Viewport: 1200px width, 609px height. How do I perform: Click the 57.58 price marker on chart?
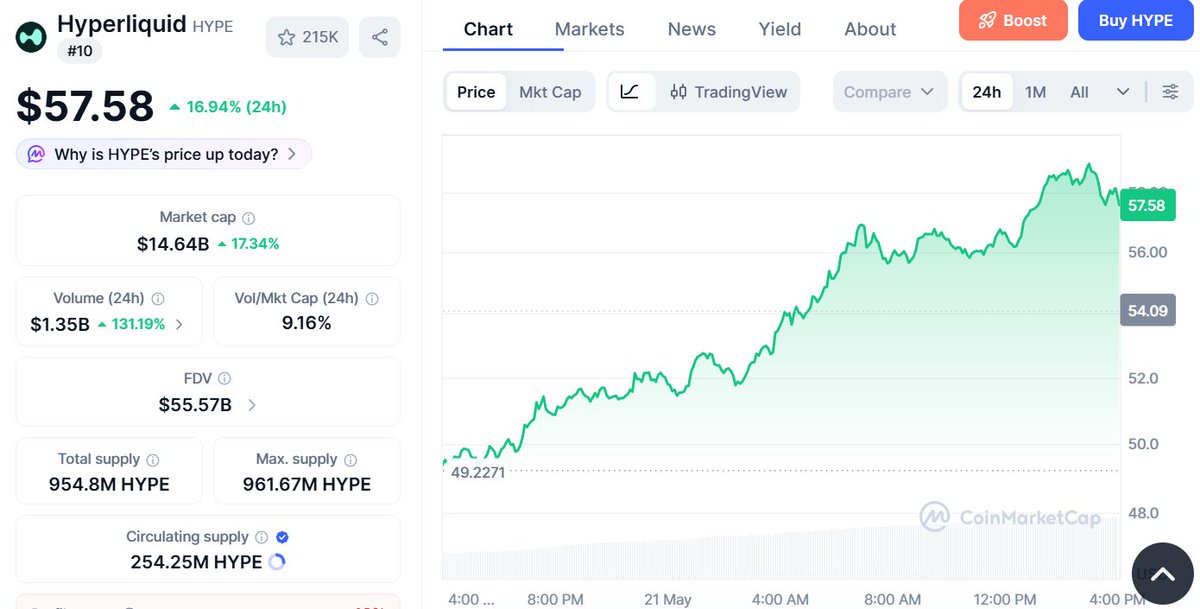point(1147,205)
